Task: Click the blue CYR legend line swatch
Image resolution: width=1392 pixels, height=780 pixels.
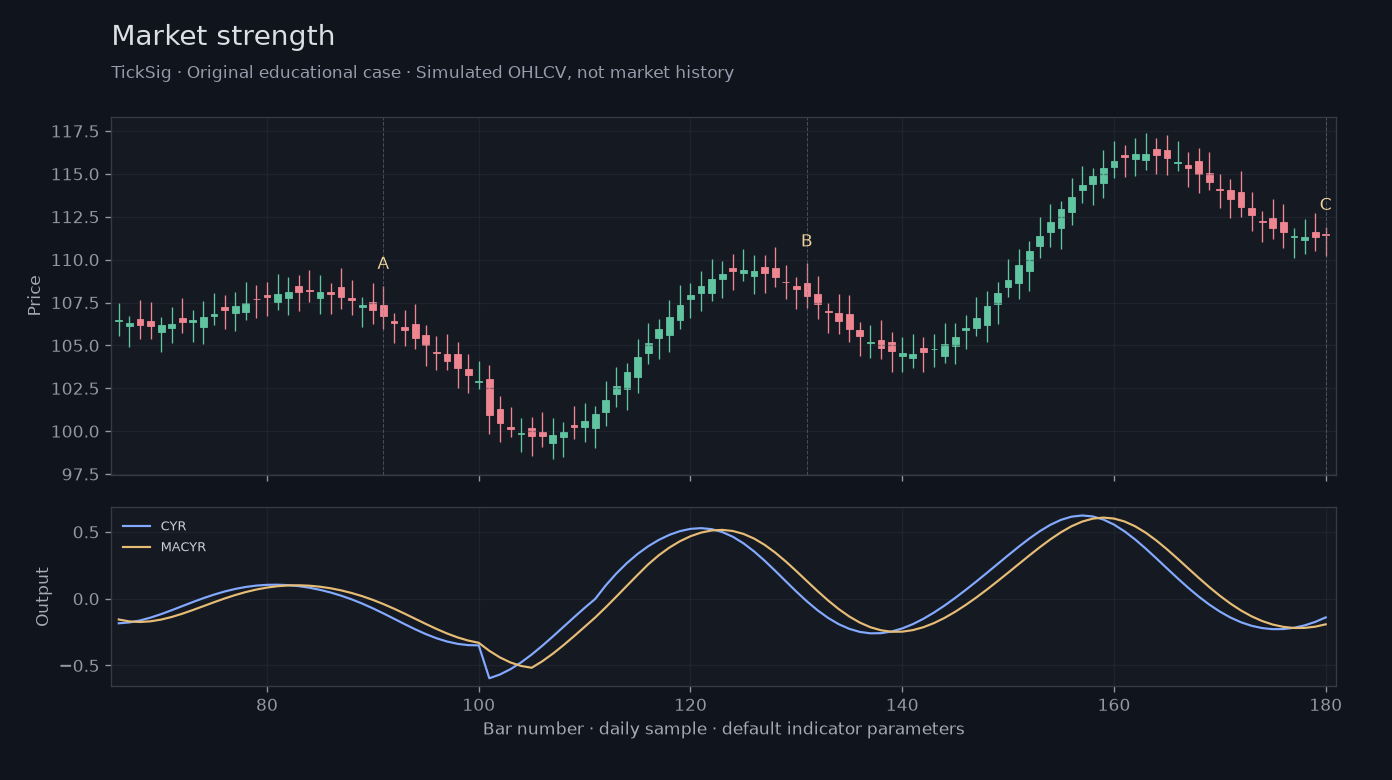Action: click(x=136, y=526)
